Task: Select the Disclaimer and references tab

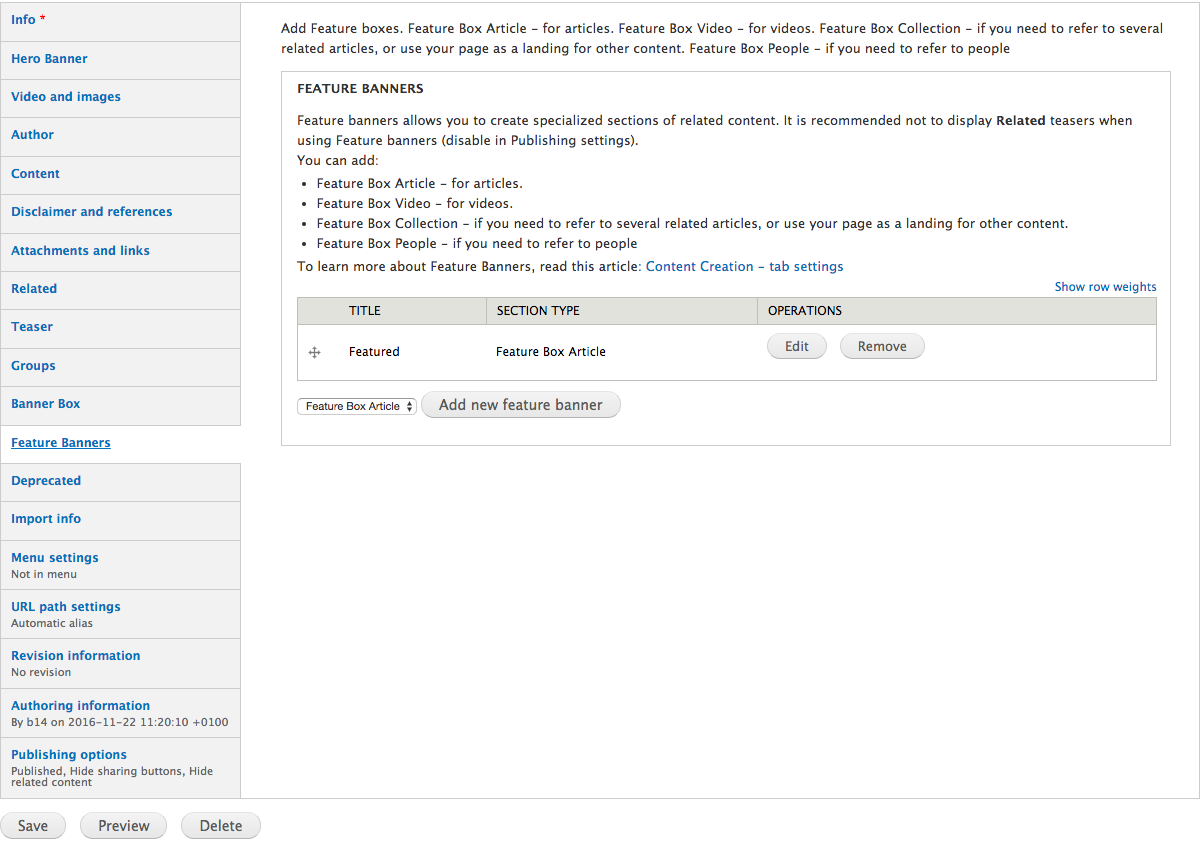Action: tap(91, 212)
